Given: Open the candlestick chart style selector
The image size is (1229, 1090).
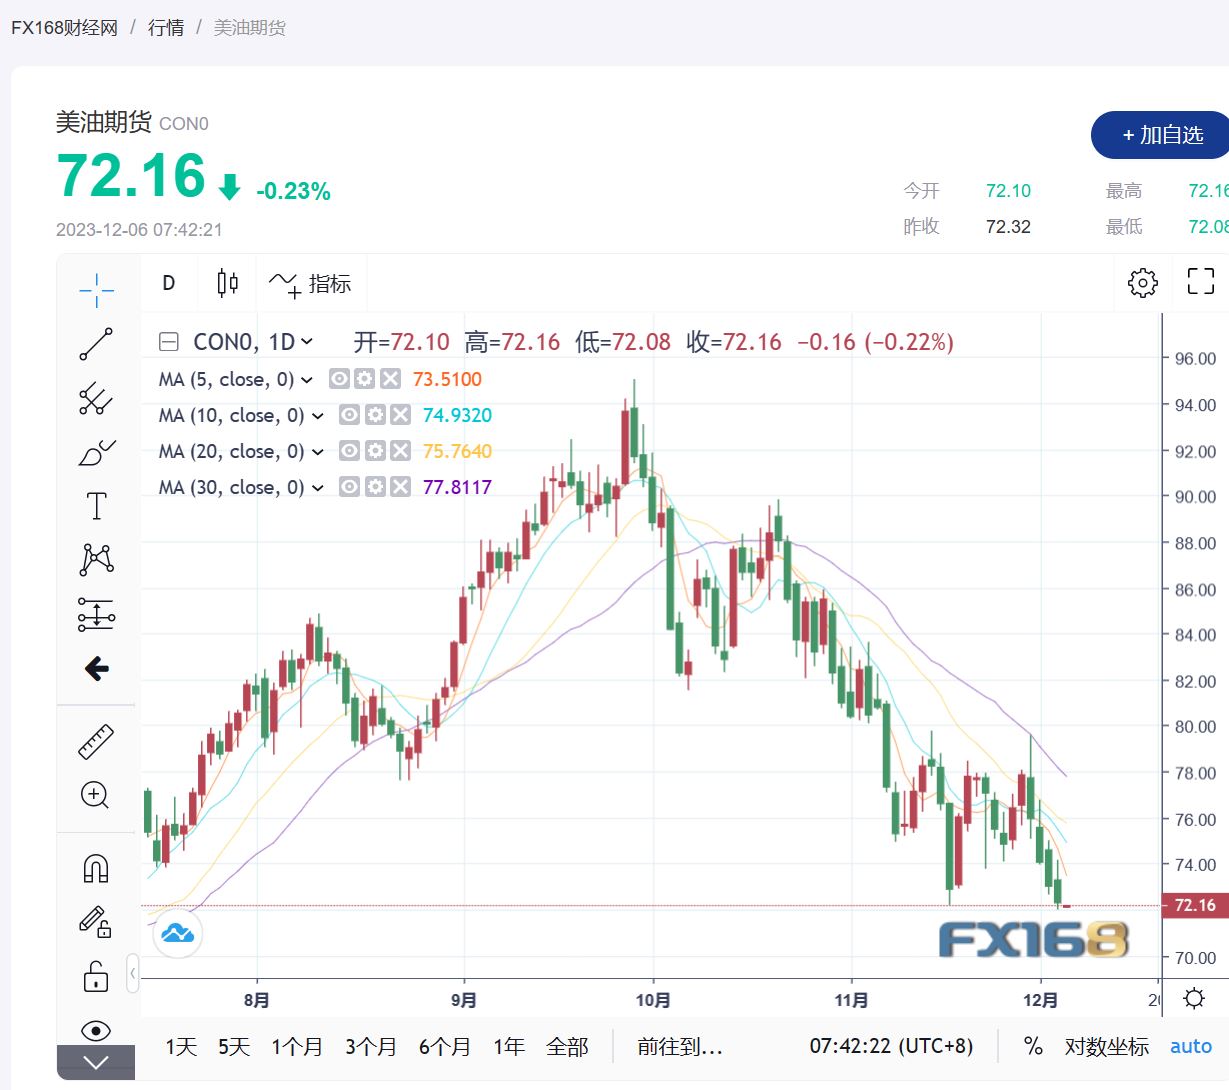Looking at the screenshot, I should pos(227,283).
